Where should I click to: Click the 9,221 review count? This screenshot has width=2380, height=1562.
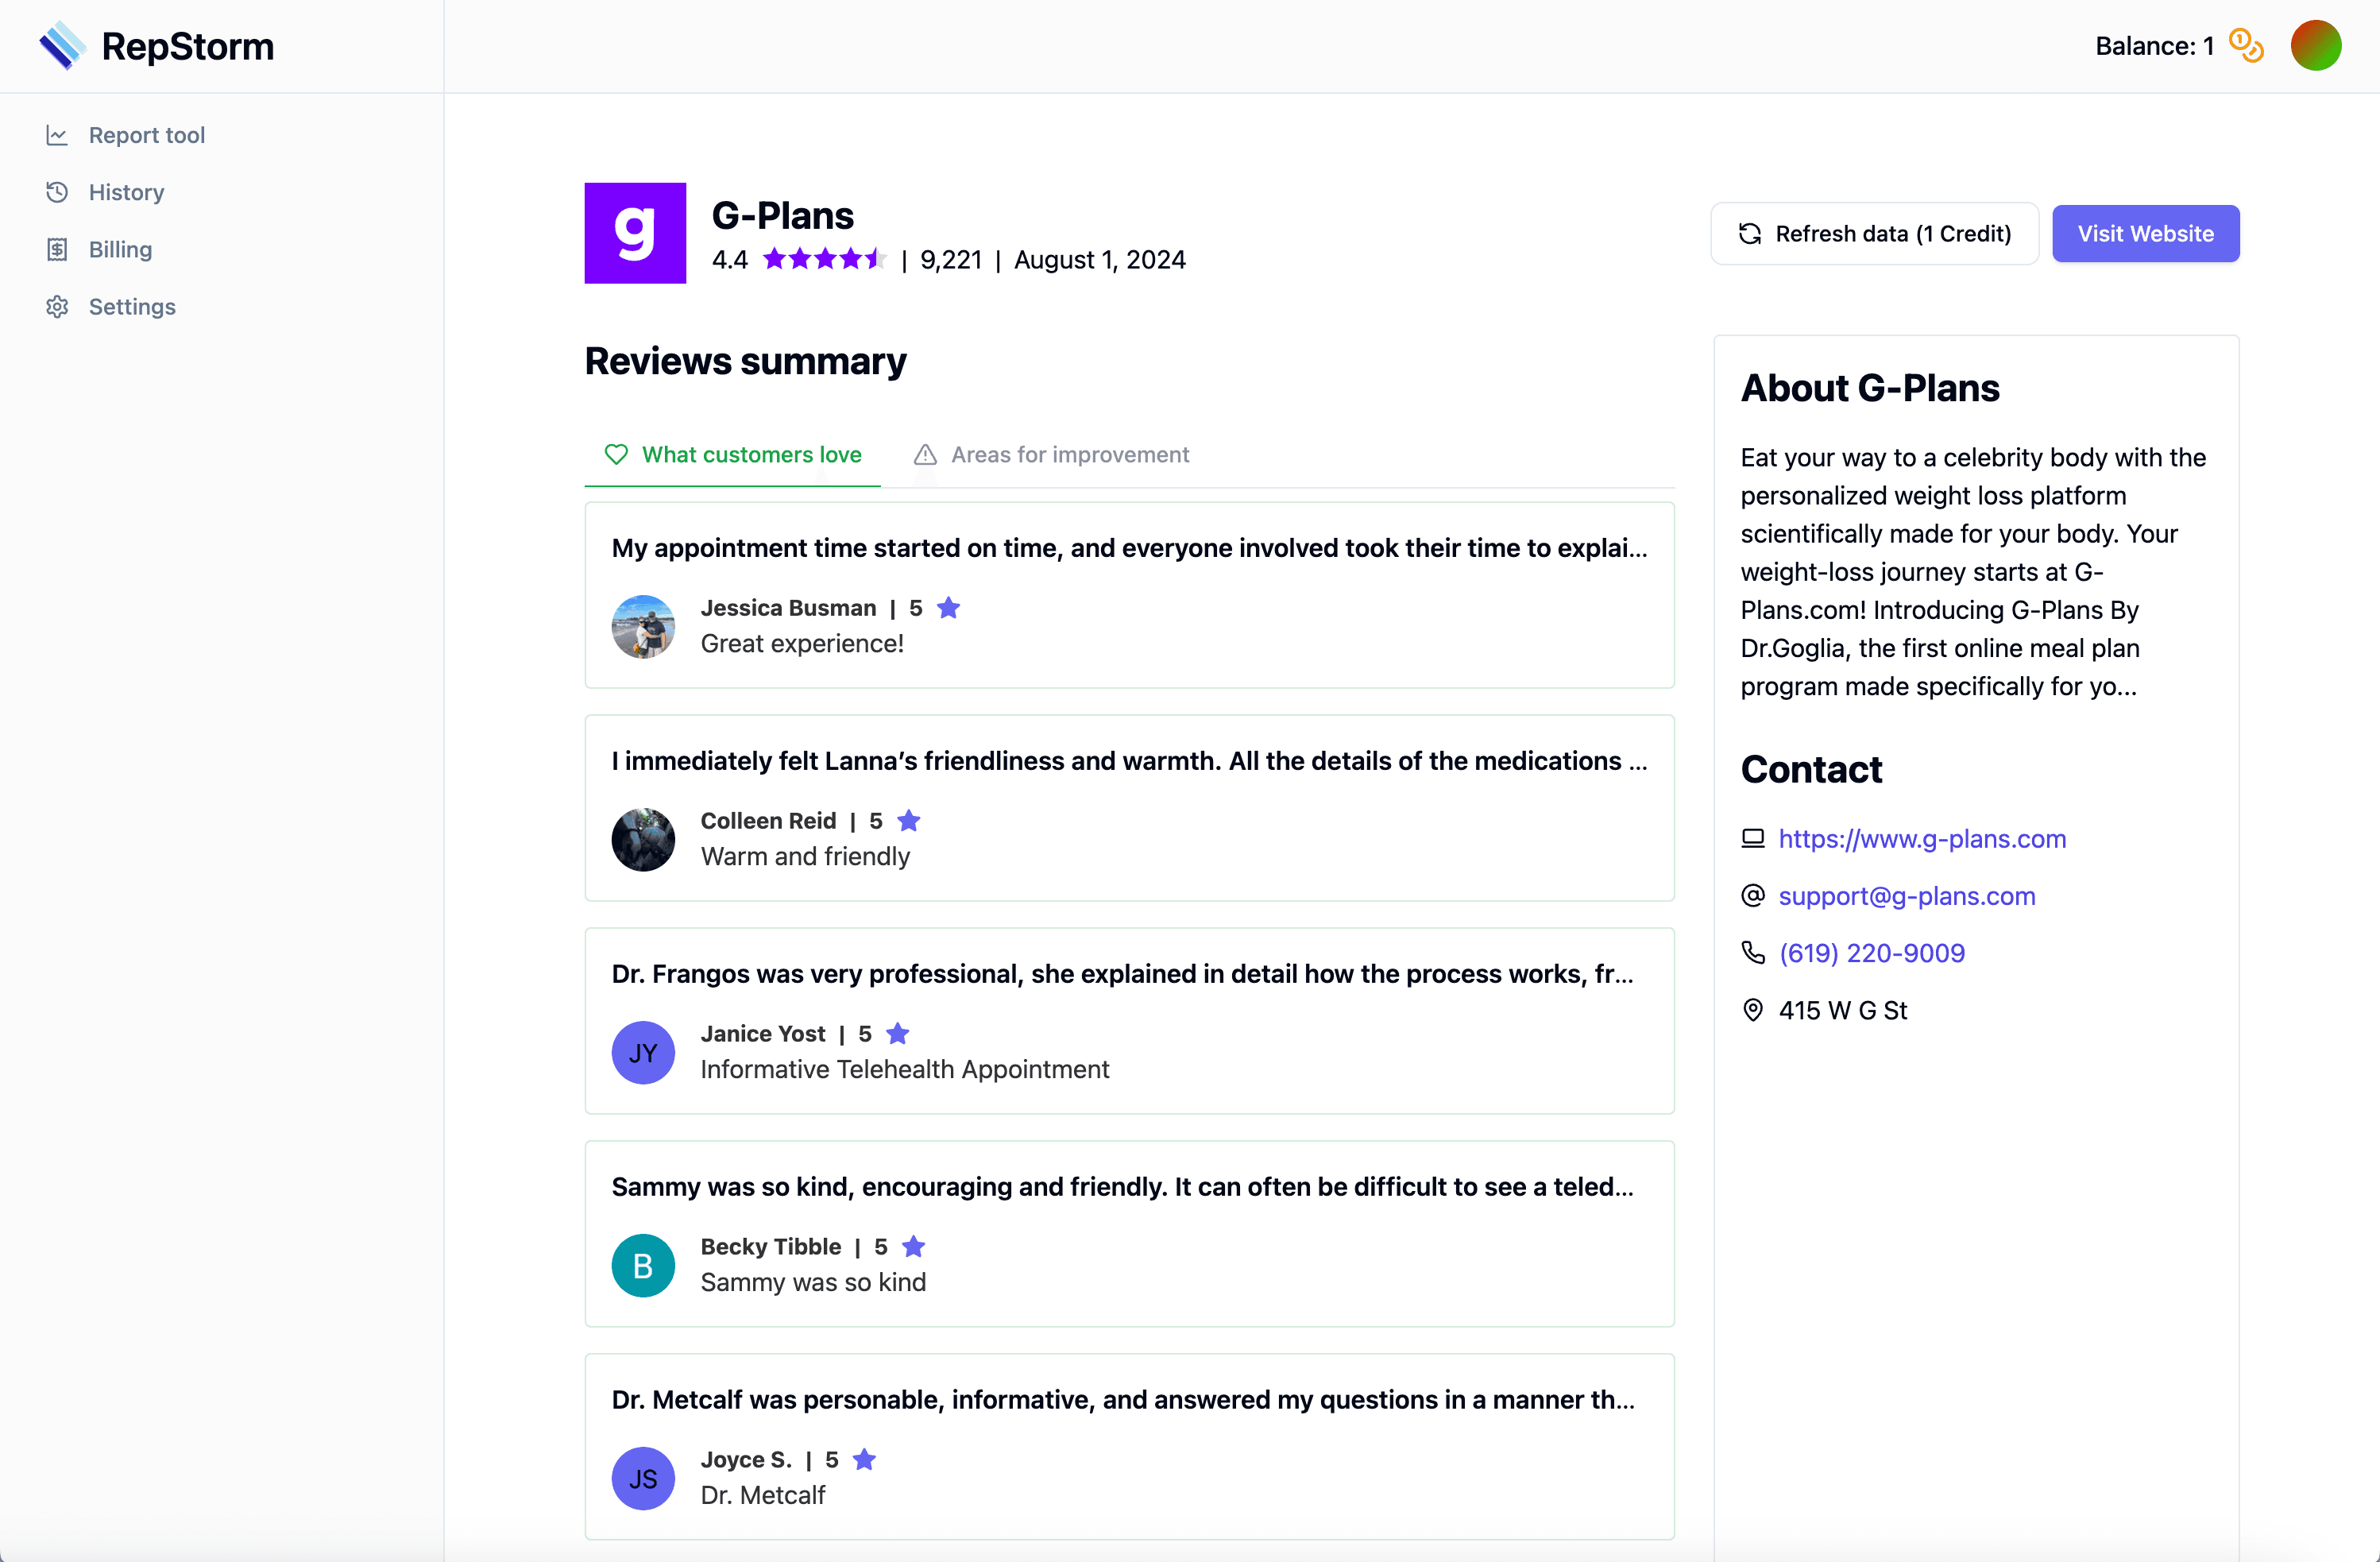[951, 260]
